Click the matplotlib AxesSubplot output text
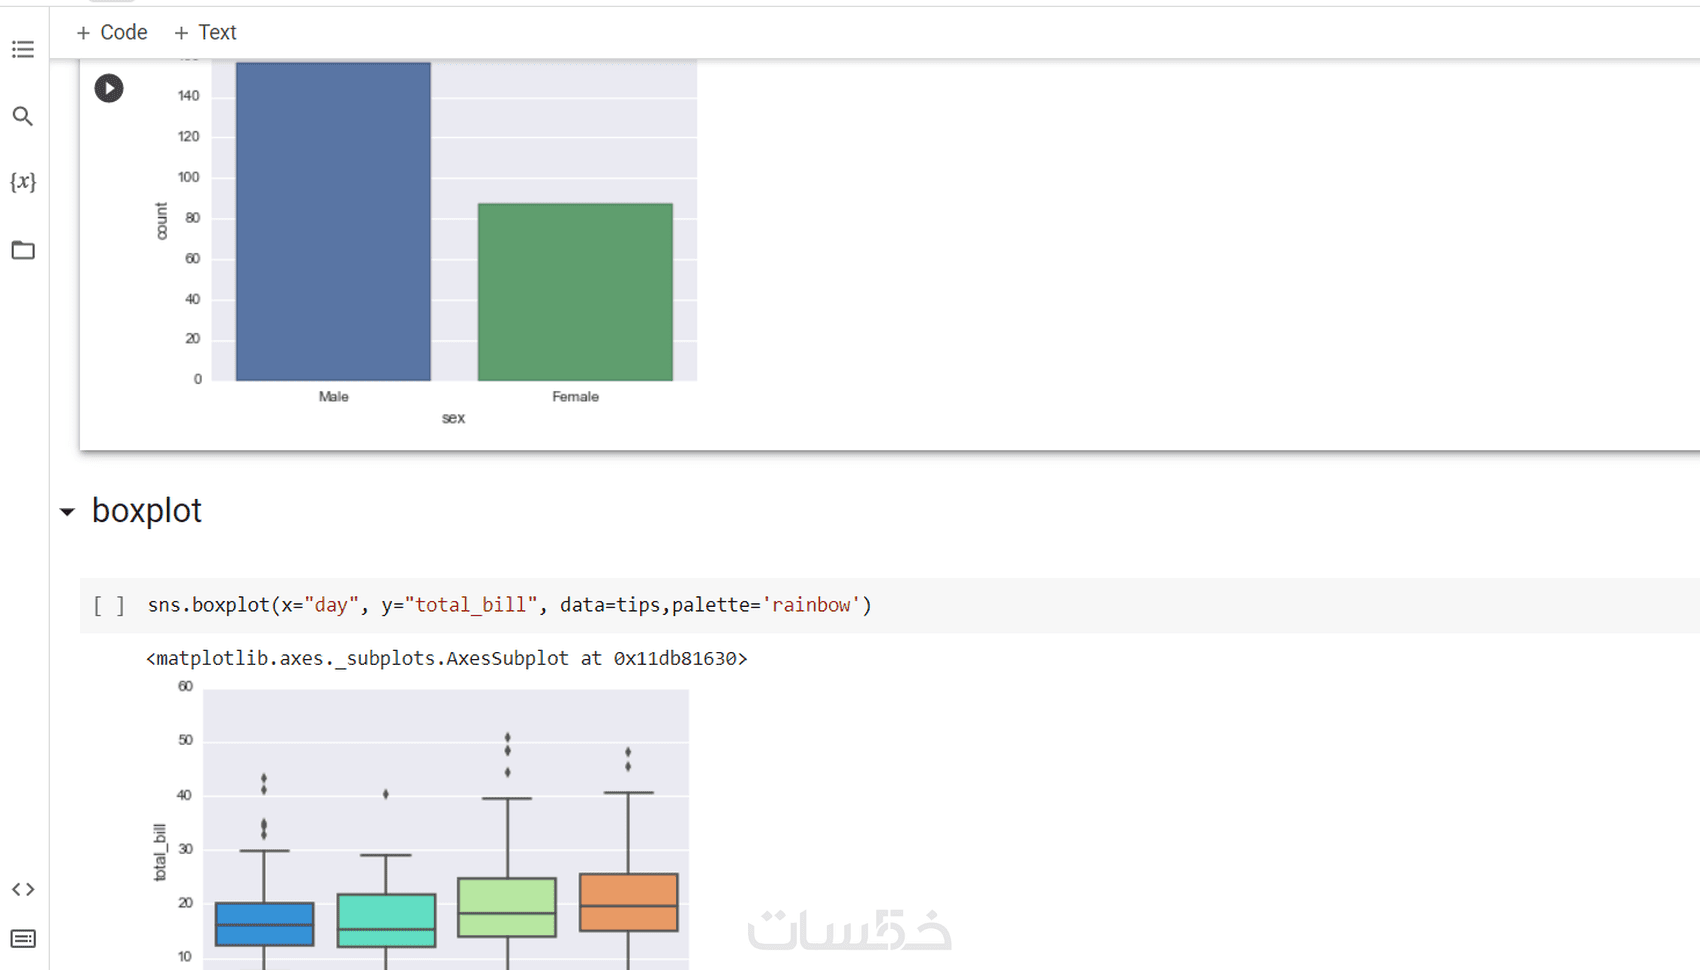 click(x=446, y=658)
